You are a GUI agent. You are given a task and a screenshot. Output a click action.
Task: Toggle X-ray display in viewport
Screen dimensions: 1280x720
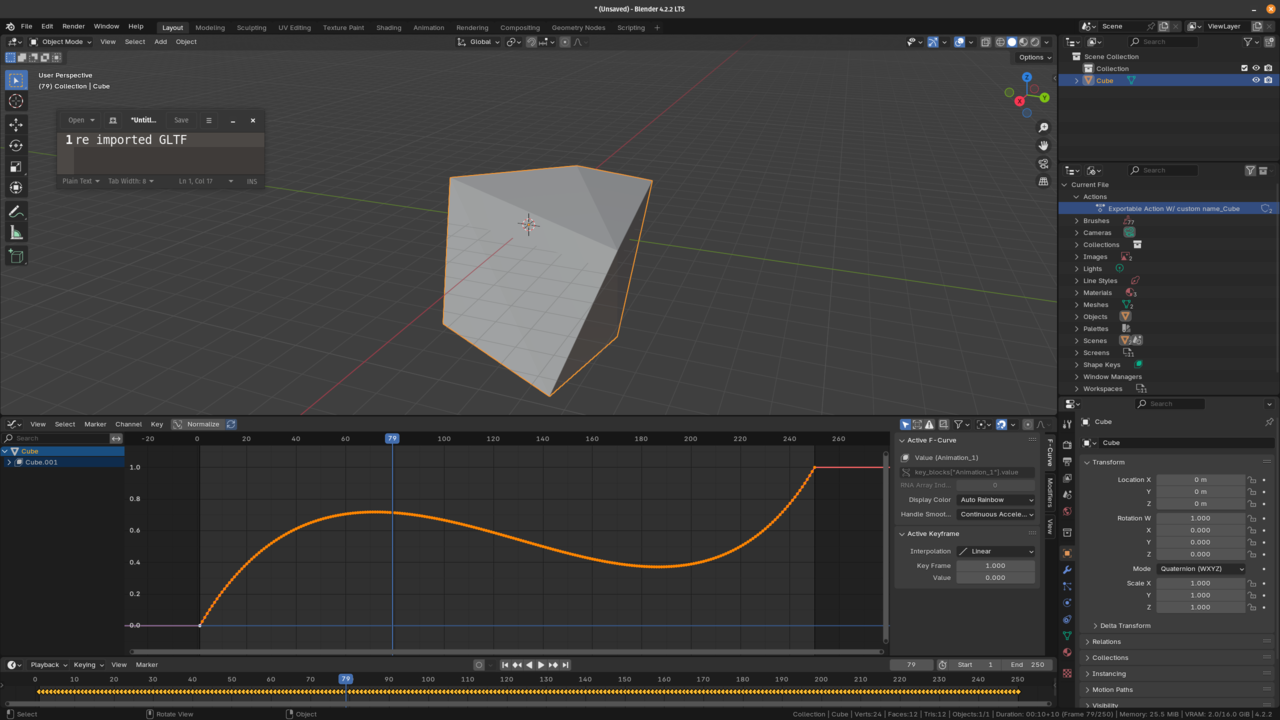(x=985, y=42)
